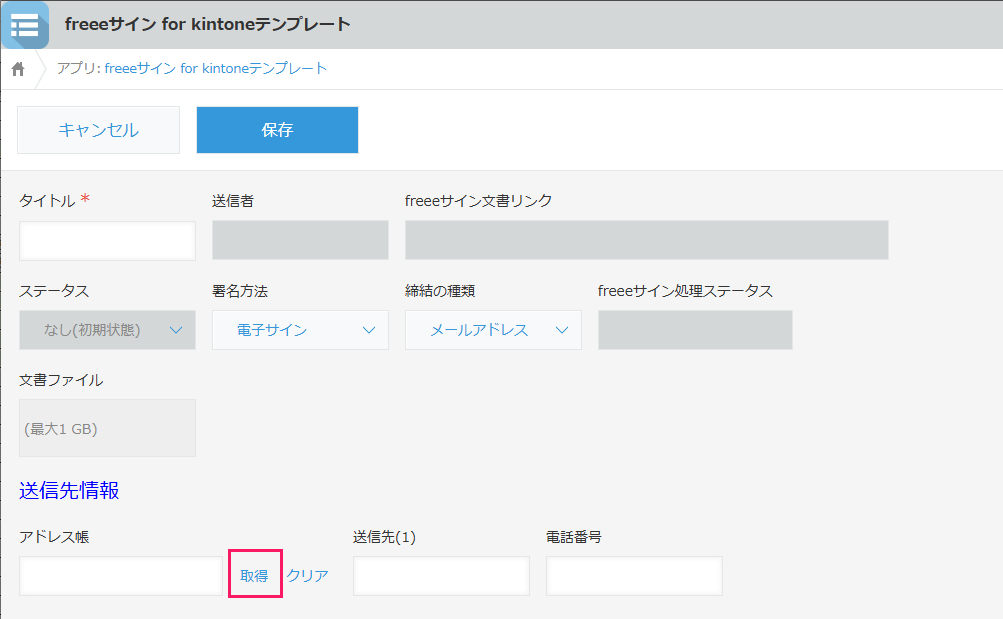Viewport: 1003px width, 619px height.
Task: Open the ステータス dropdown showing なし(初期状態)
Action: coord(107,330)
